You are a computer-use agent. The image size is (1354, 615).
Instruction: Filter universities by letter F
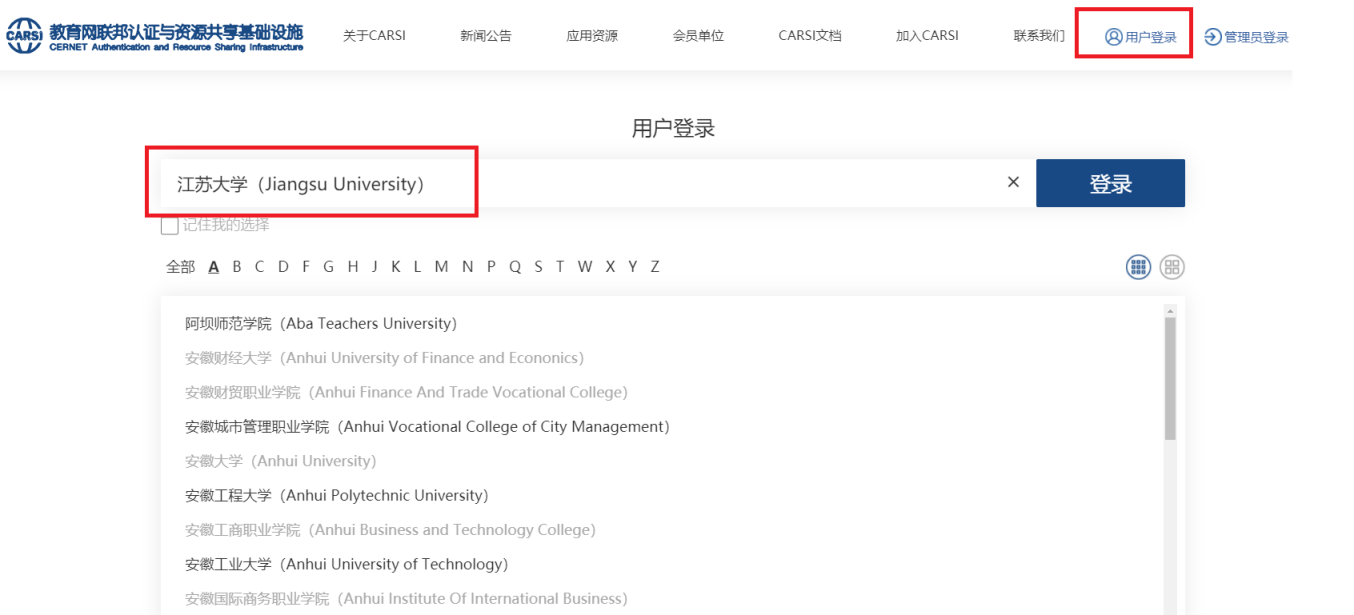(x=305, y=267)
